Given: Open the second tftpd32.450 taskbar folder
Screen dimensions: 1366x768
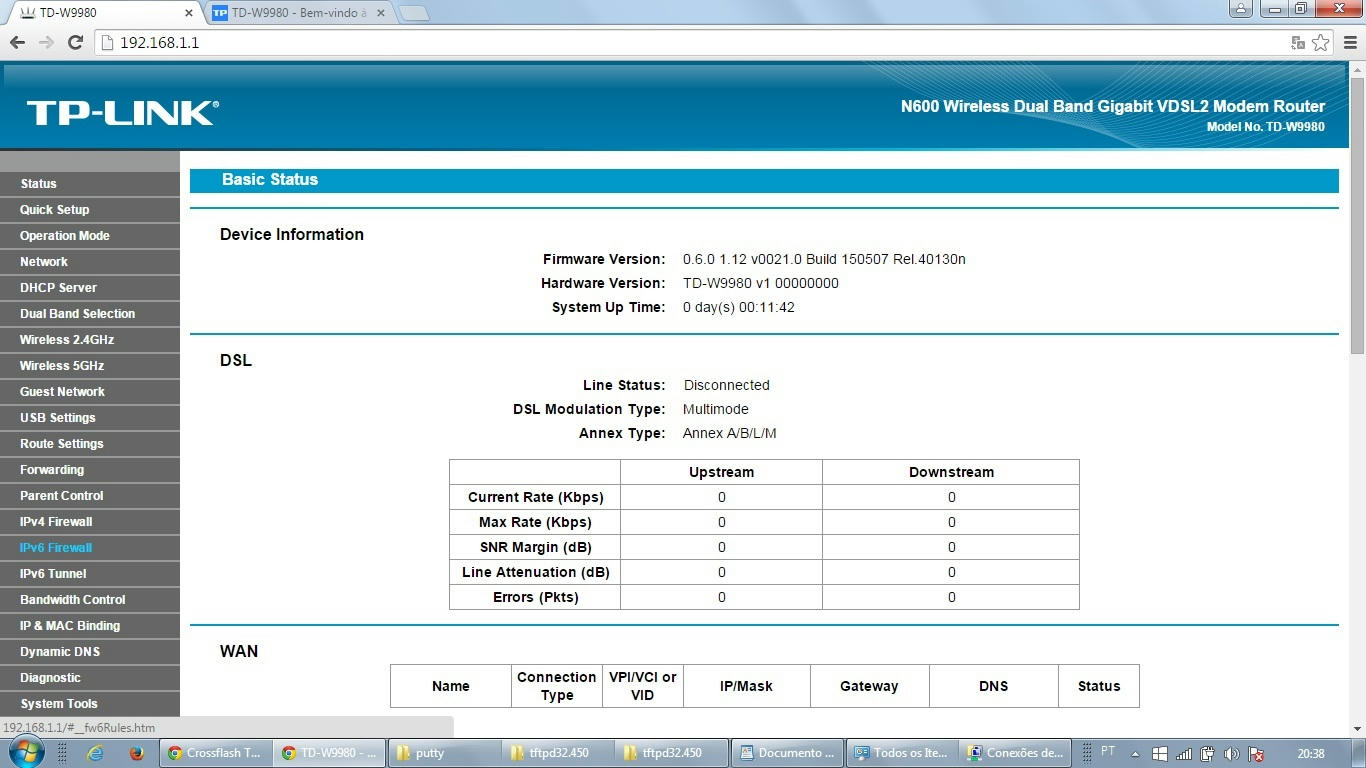Looking at the screenshot, I should pyautogui.click(x=671, y=753).
